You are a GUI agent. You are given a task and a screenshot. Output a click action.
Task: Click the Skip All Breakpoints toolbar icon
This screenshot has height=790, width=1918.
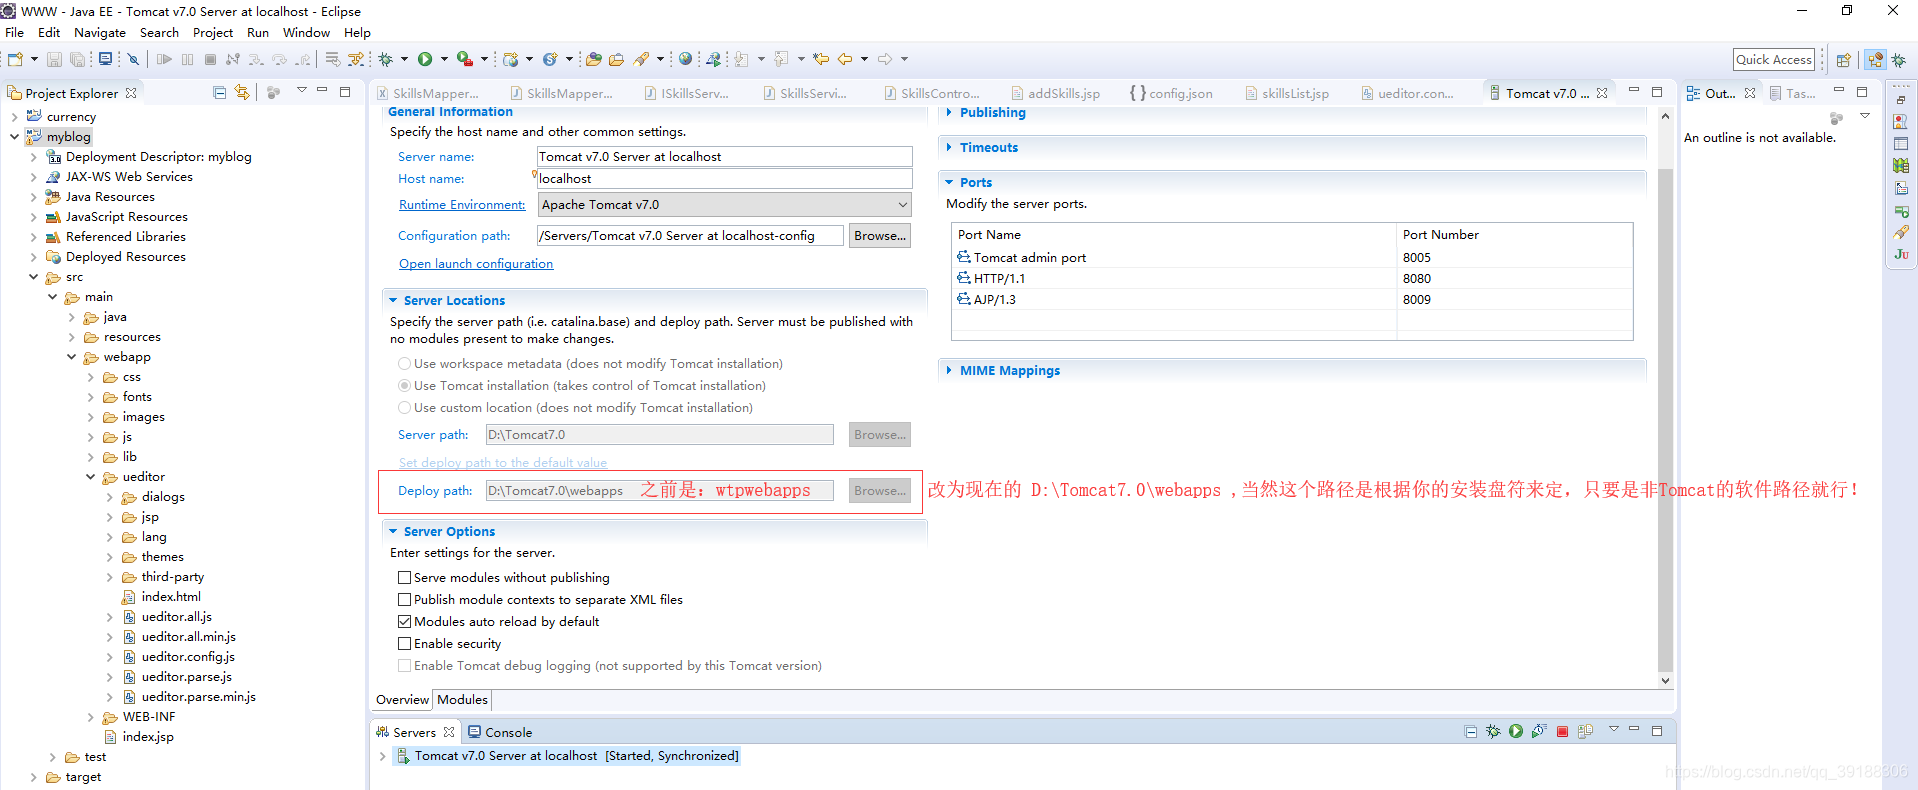click(x=133, y=59)
